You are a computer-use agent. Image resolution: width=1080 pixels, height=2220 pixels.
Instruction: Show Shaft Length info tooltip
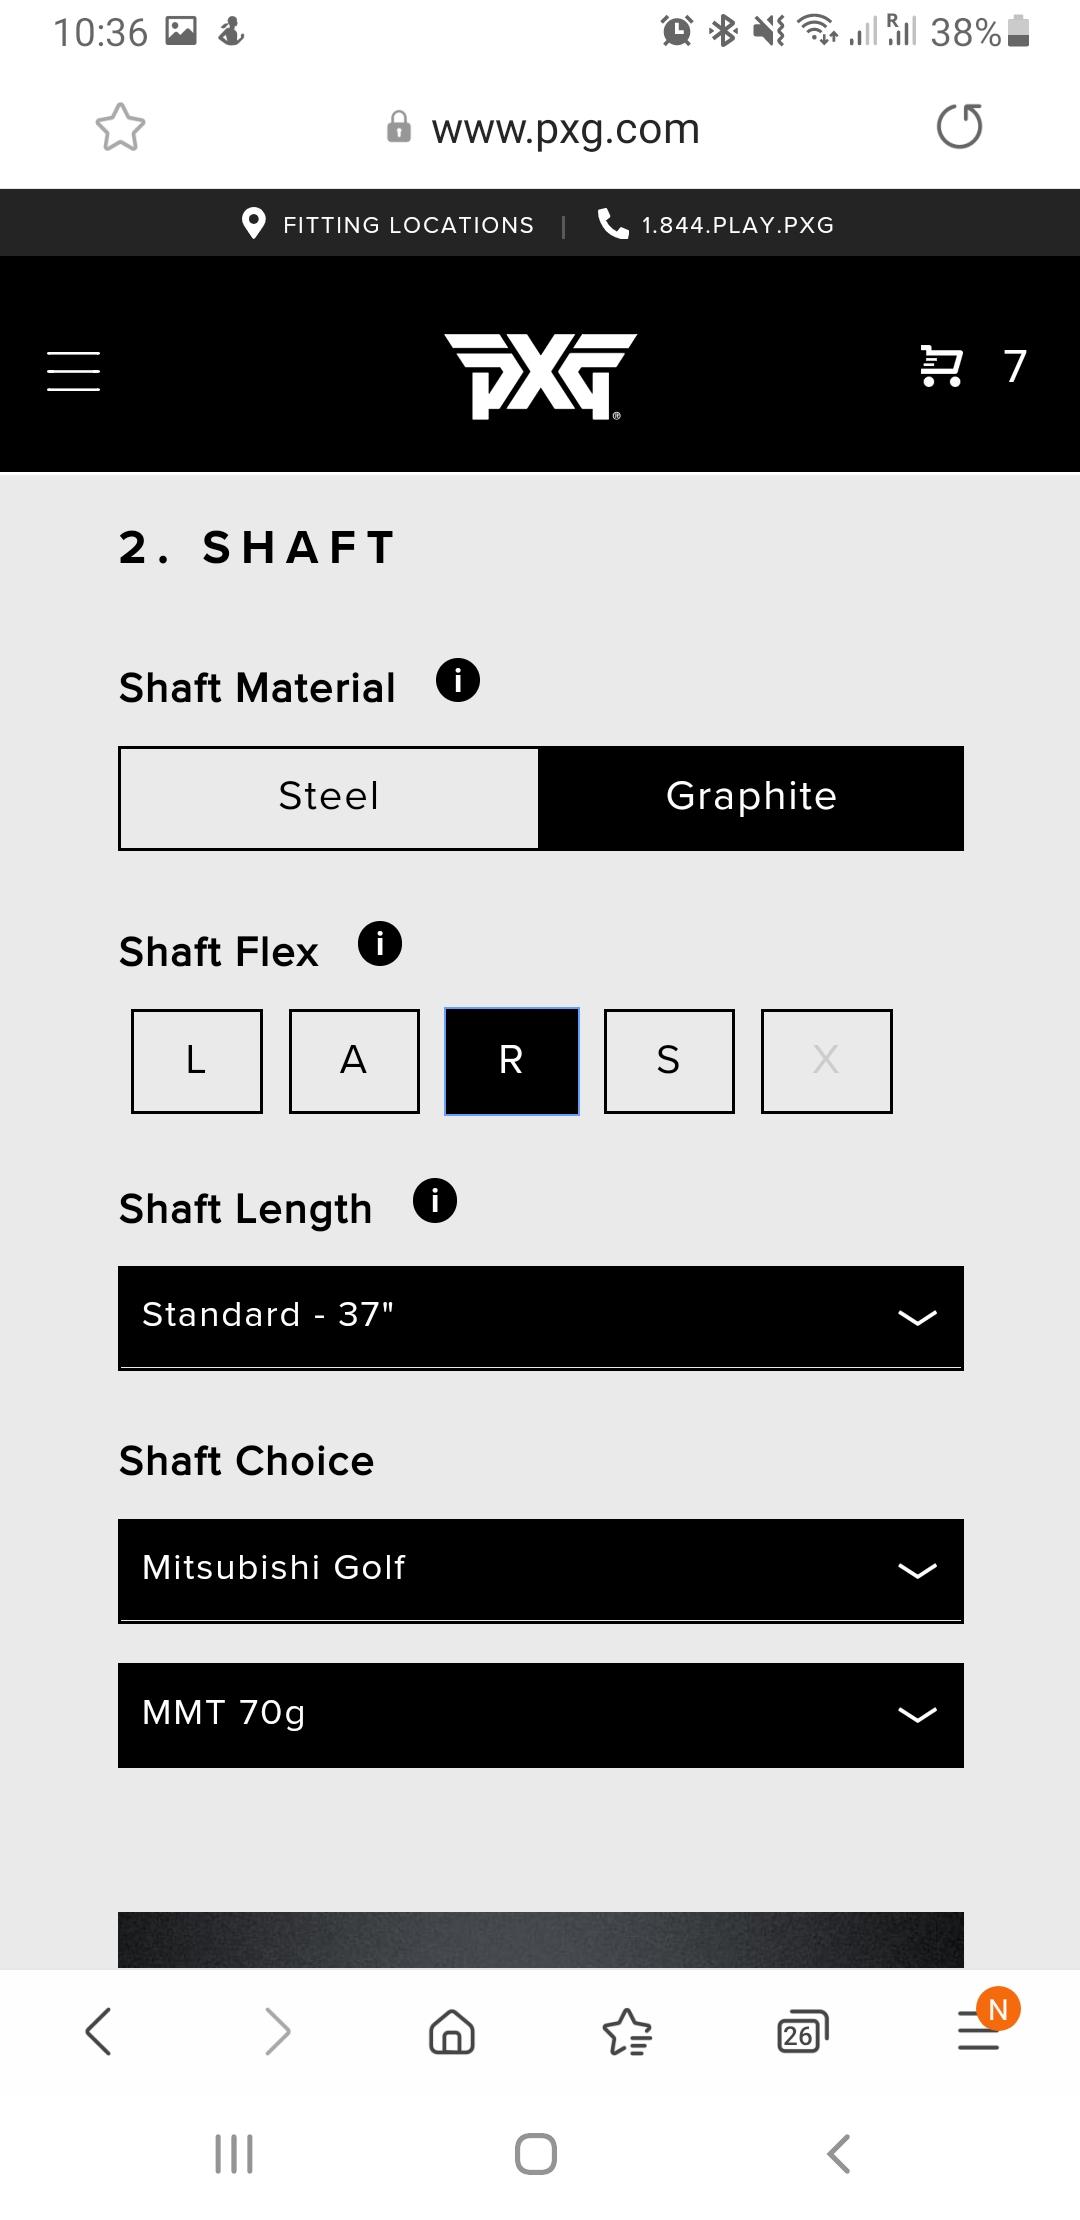click(x=435, y=1201)
